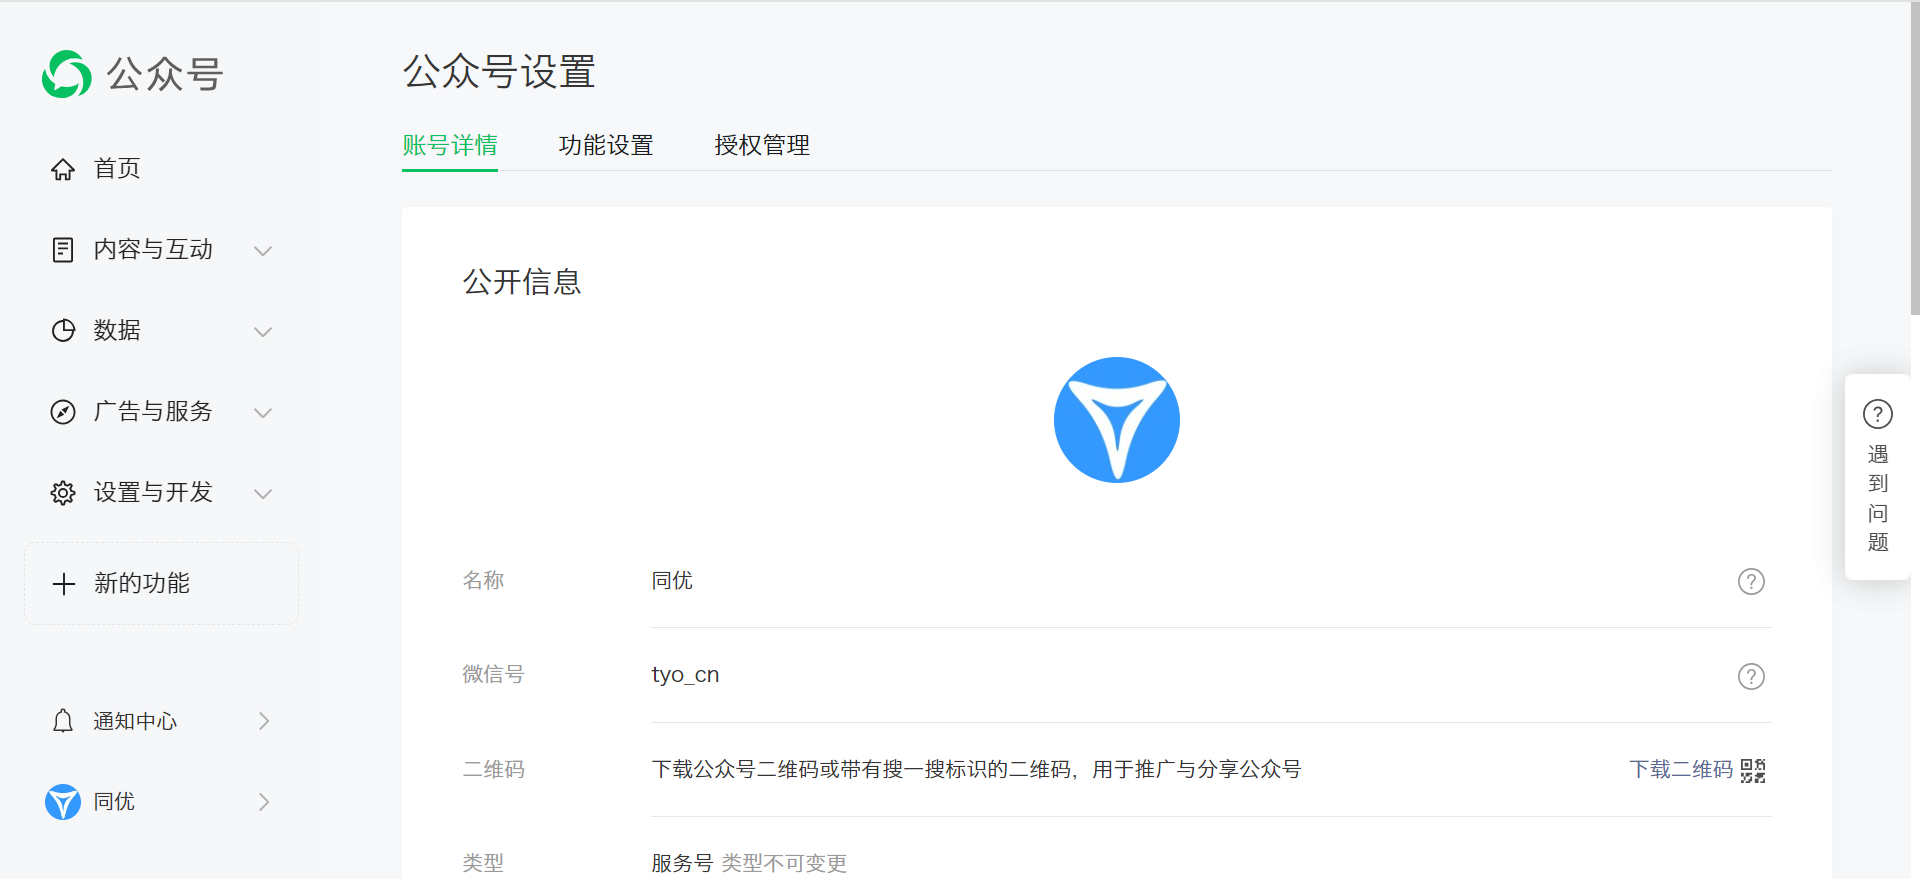Click the 微信号 field label
The height and width of the screenshot is (879, 1920).
coord(493,675)
